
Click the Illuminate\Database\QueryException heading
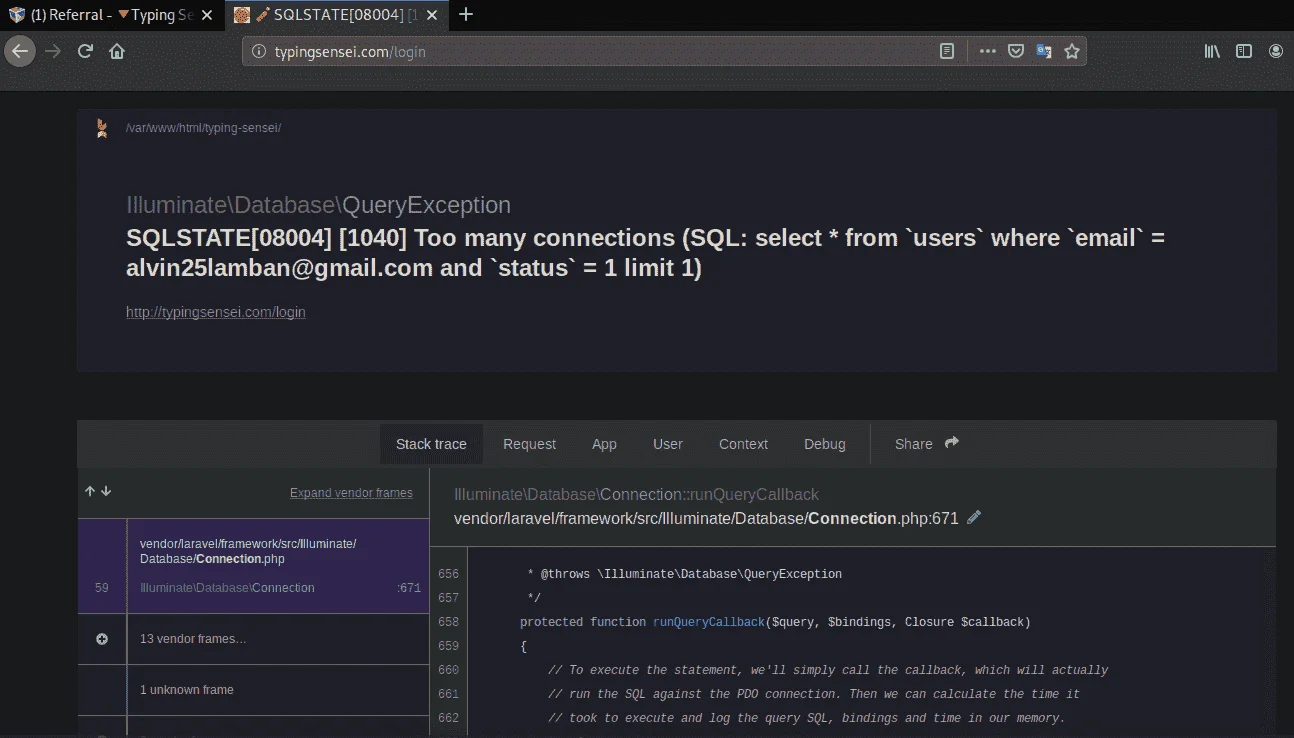coord(318,205)
